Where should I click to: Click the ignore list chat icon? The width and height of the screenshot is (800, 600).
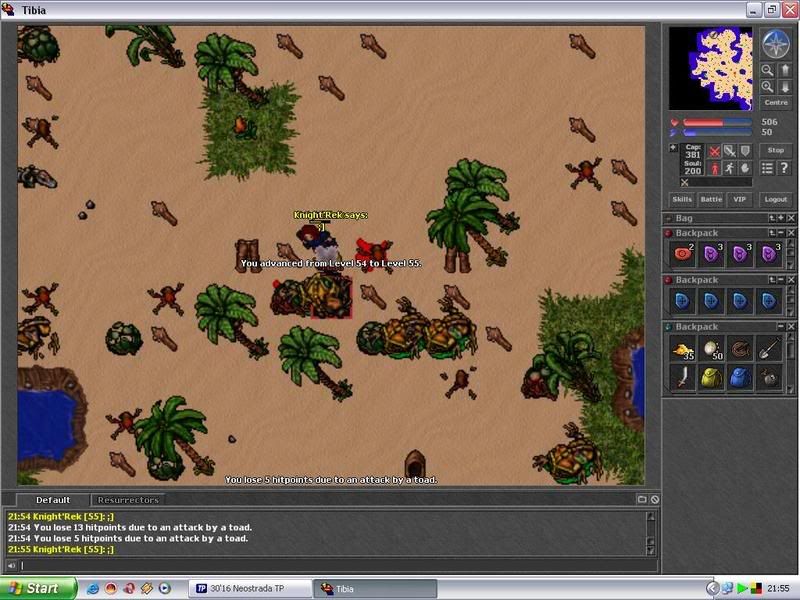(655, 499)
